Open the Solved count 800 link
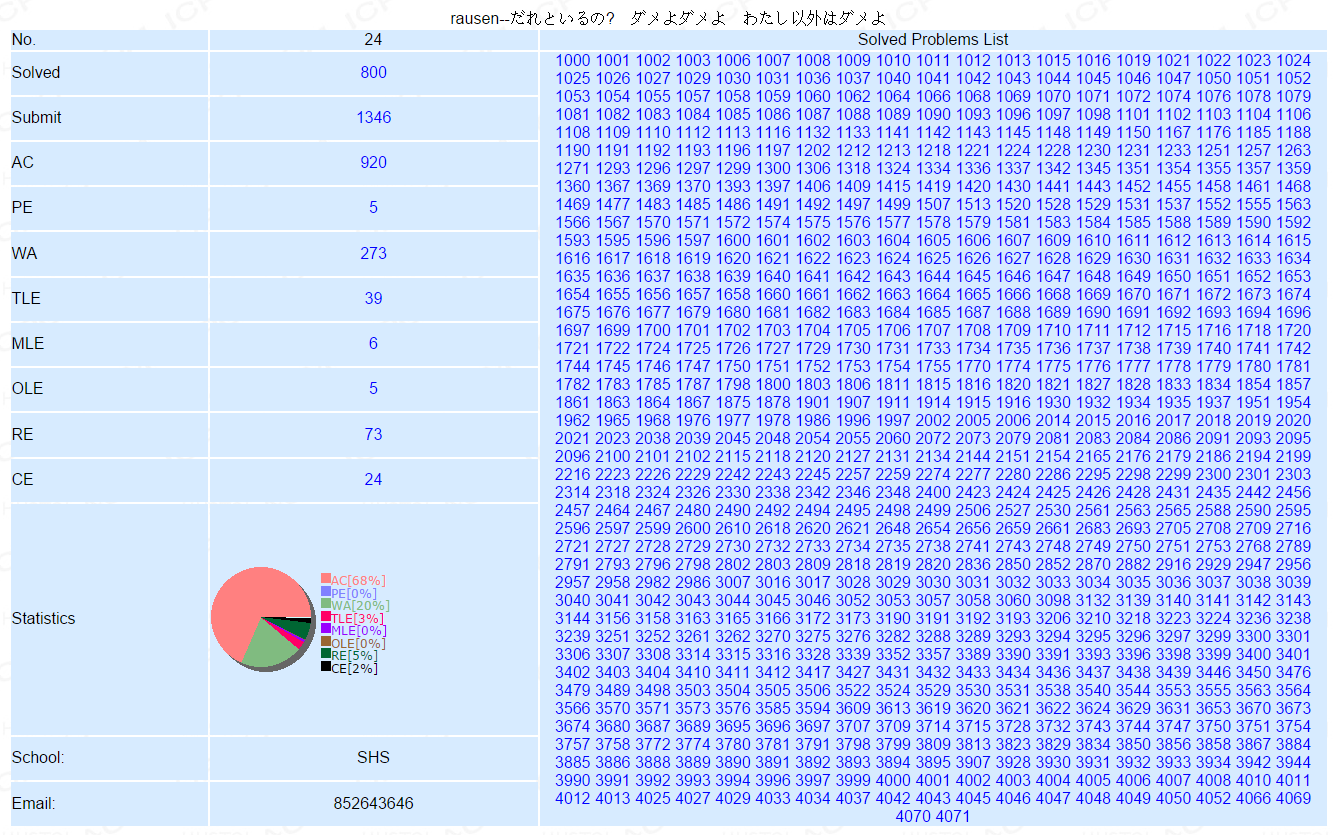The image size is (1334, 835). click(x=373, y=72)
